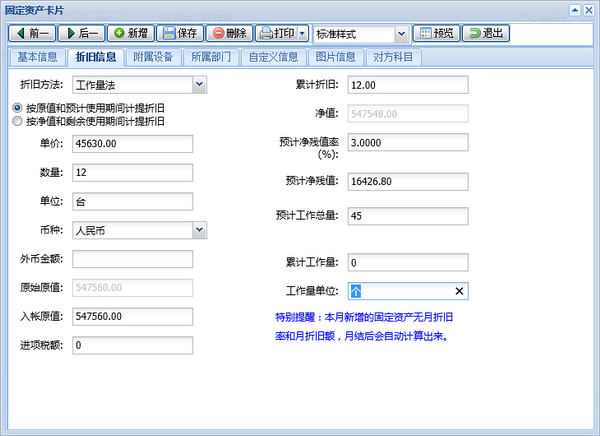Click the 预计工作总量 input field
This screenshot has width=600, height=436.
pyautogui.click(x=408, y=216)
